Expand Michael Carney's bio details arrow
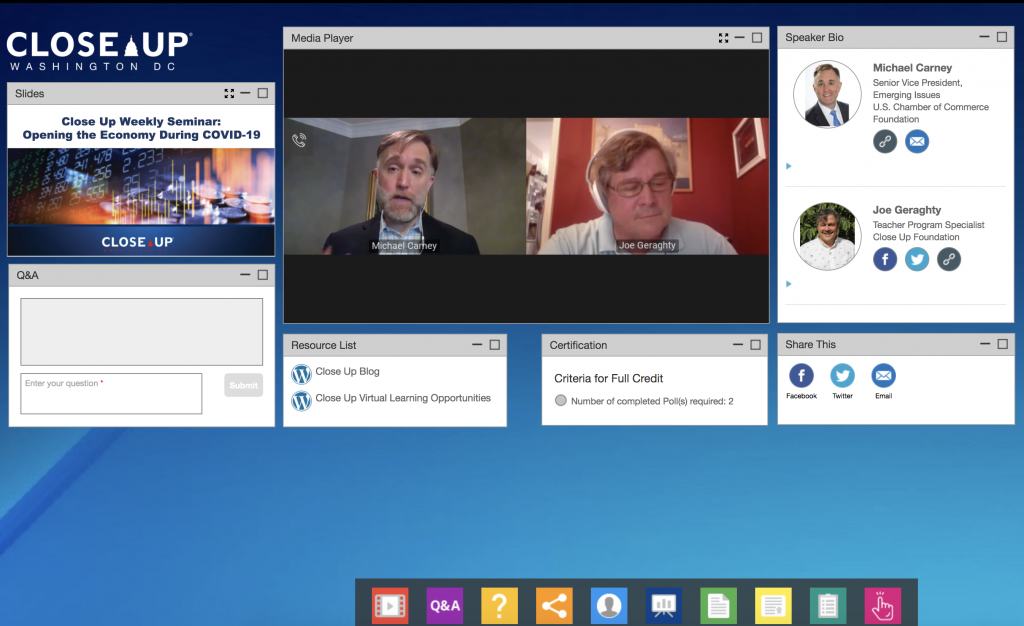This screenshot has width=1024, height=626. (x=788, y=166)
